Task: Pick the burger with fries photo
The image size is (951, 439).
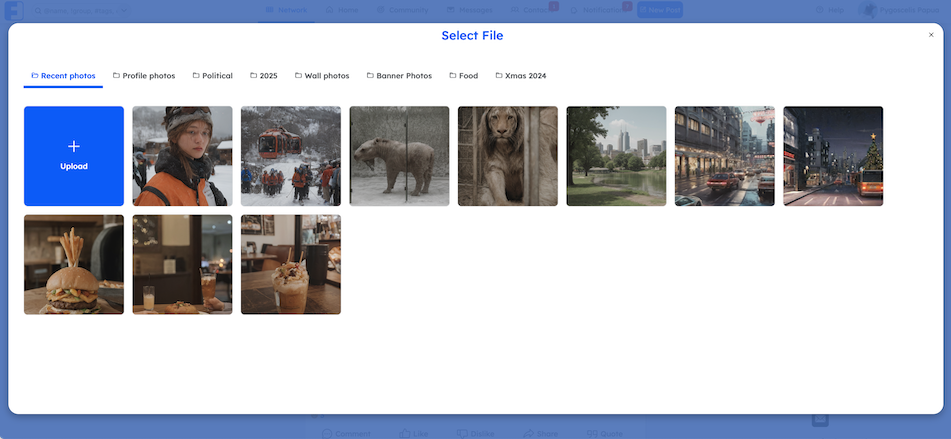Action: coord(74,265)
